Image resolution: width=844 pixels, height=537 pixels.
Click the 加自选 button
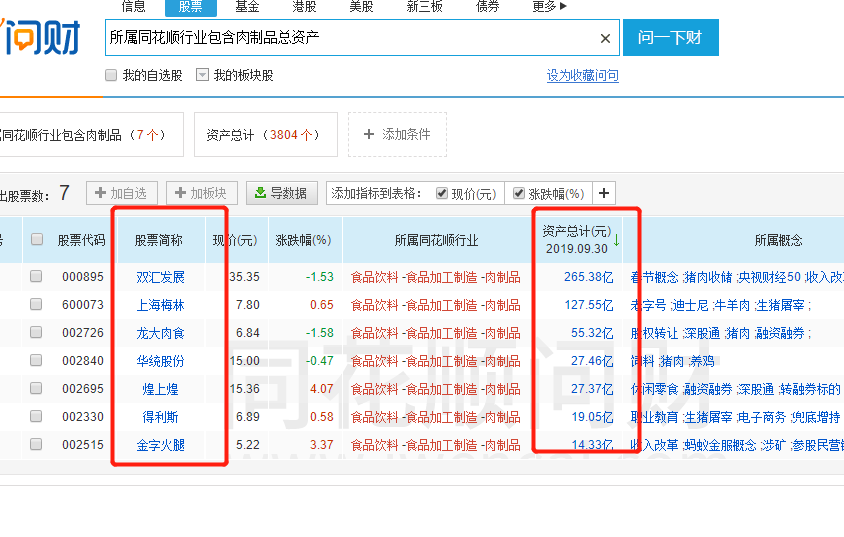pyautogui.click(x=122, y=193)
